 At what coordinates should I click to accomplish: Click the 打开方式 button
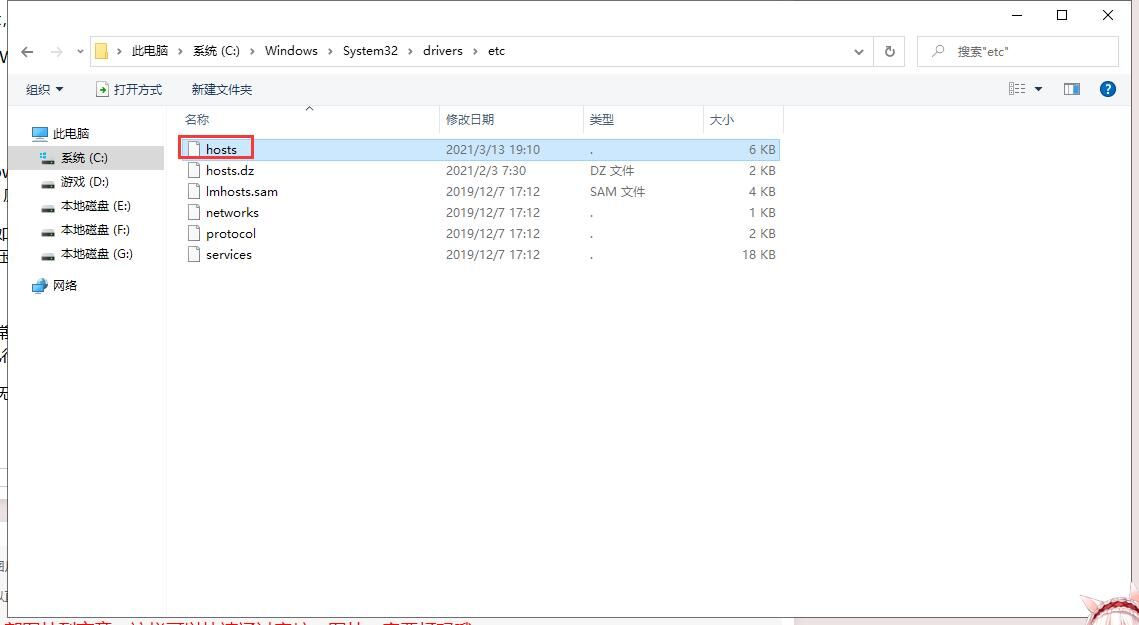128,89
